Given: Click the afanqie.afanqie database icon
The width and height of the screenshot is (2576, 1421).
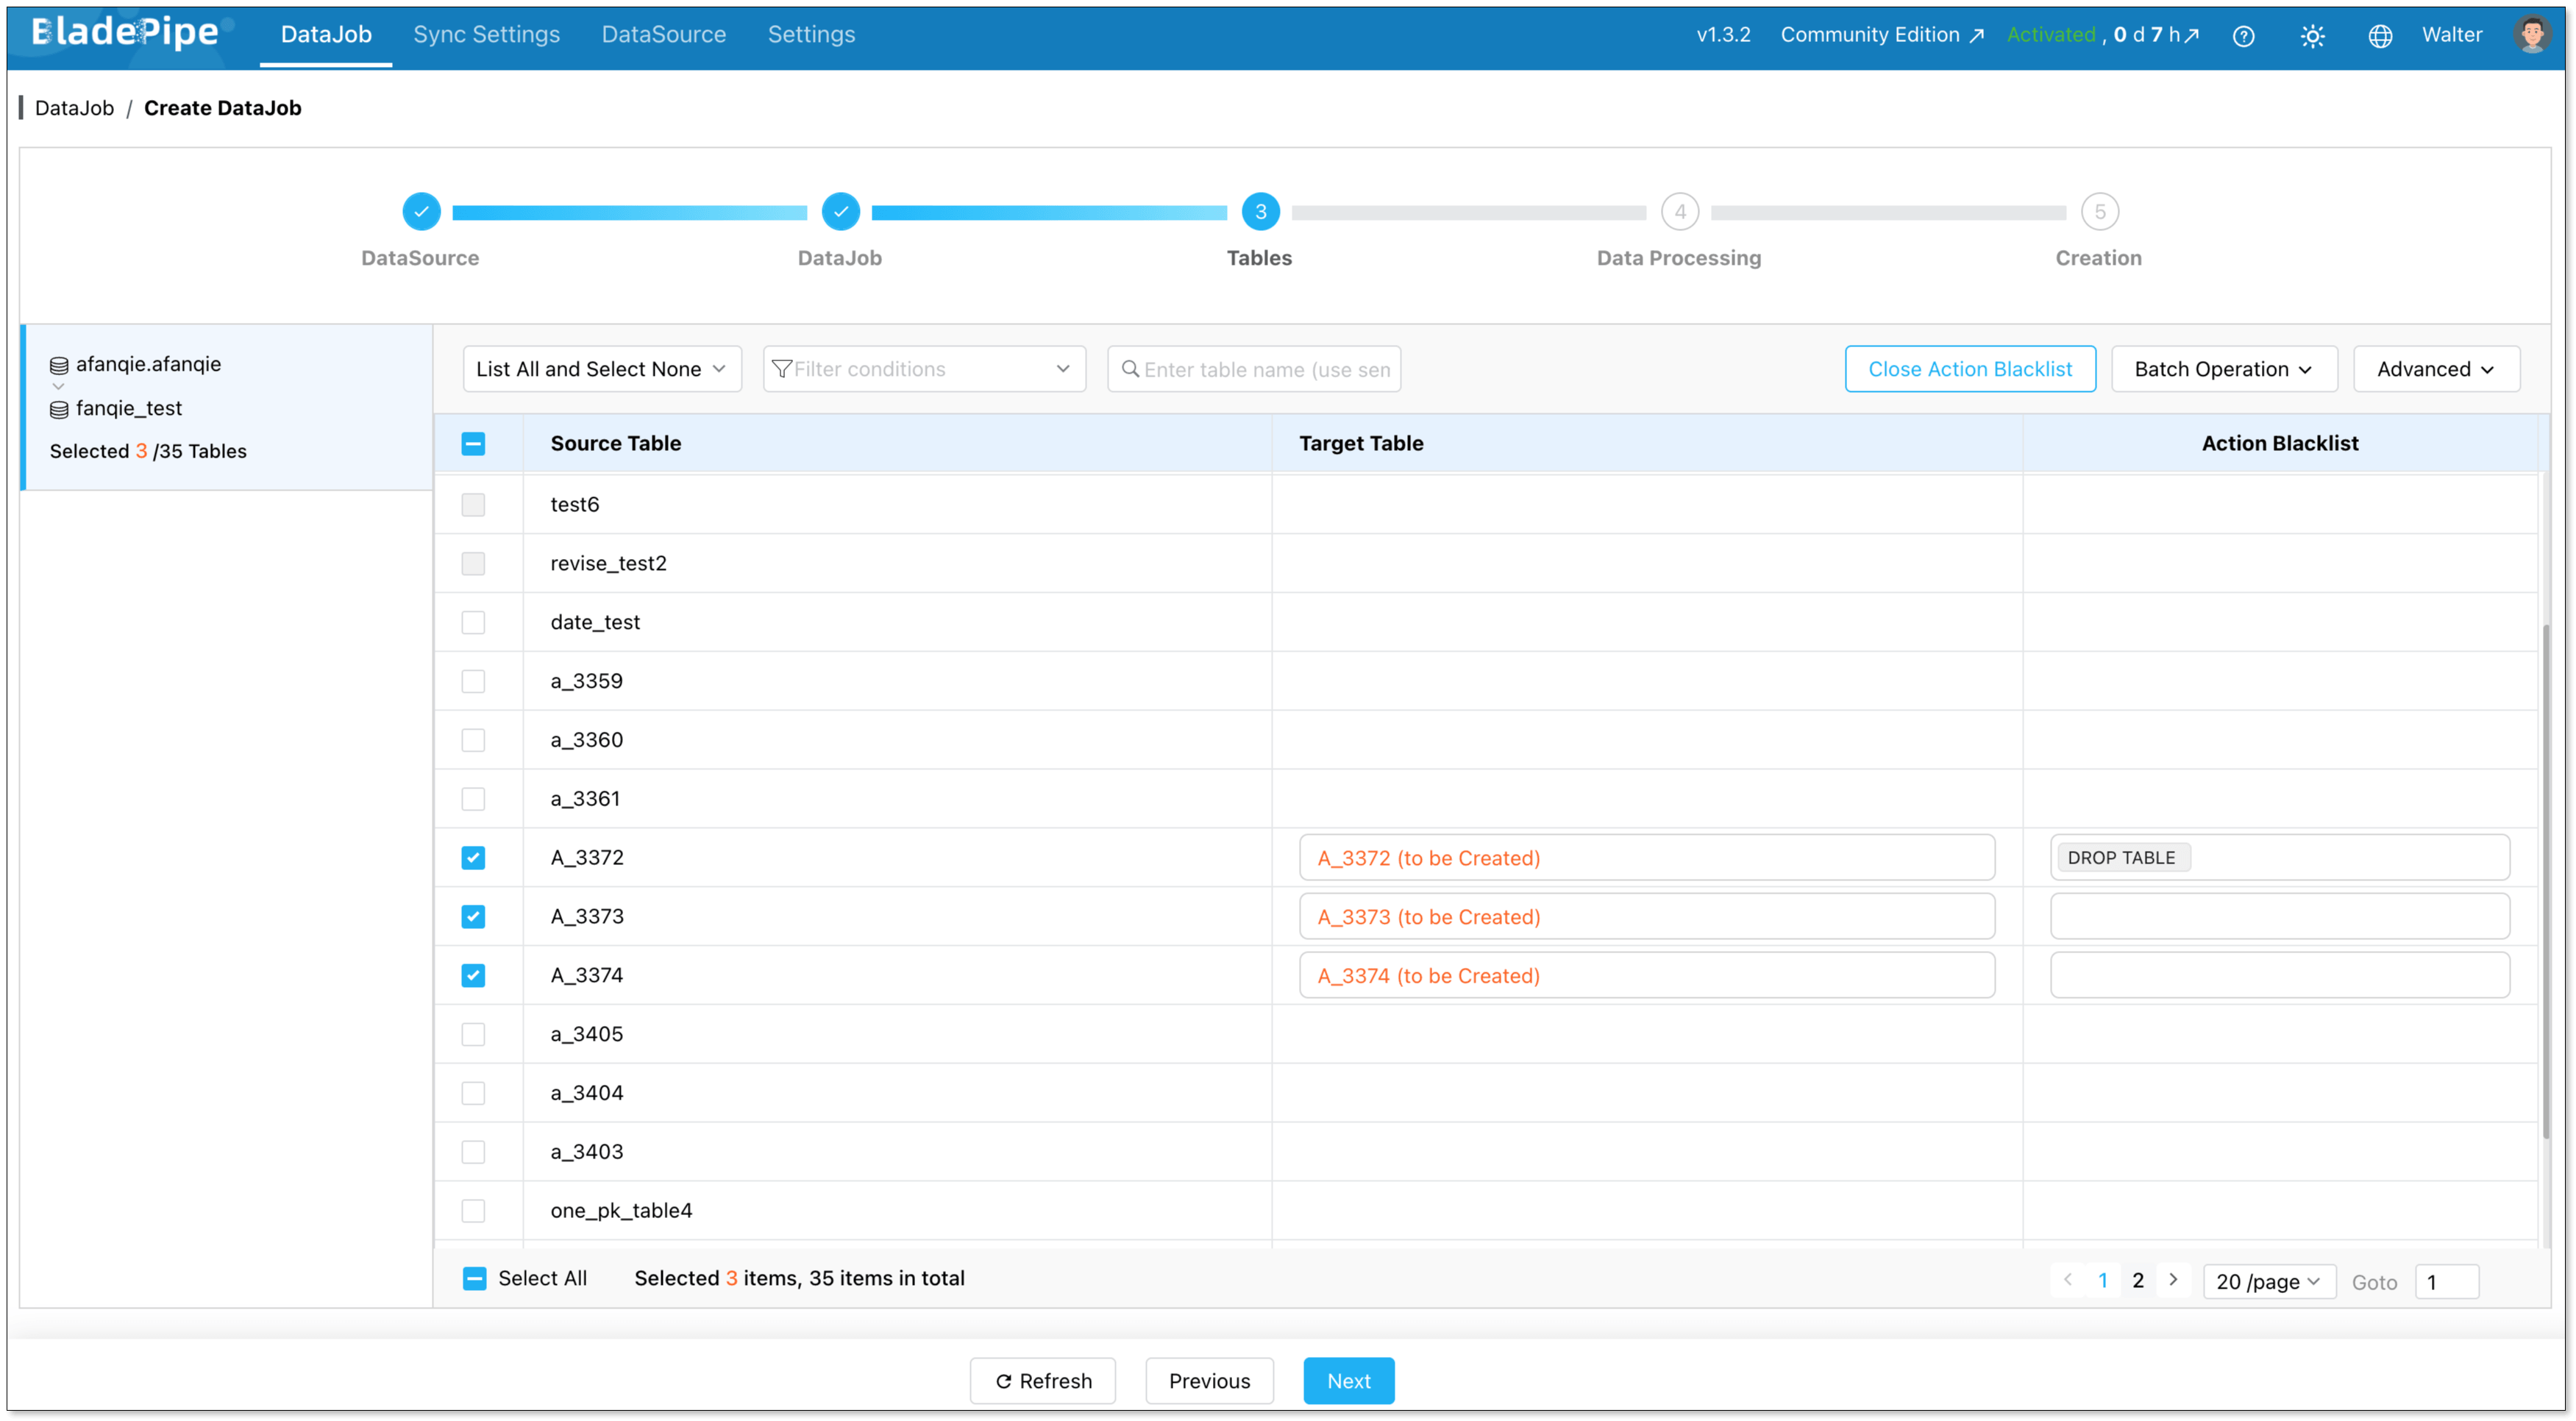Looking at the screenshot, I should point(59,365).
